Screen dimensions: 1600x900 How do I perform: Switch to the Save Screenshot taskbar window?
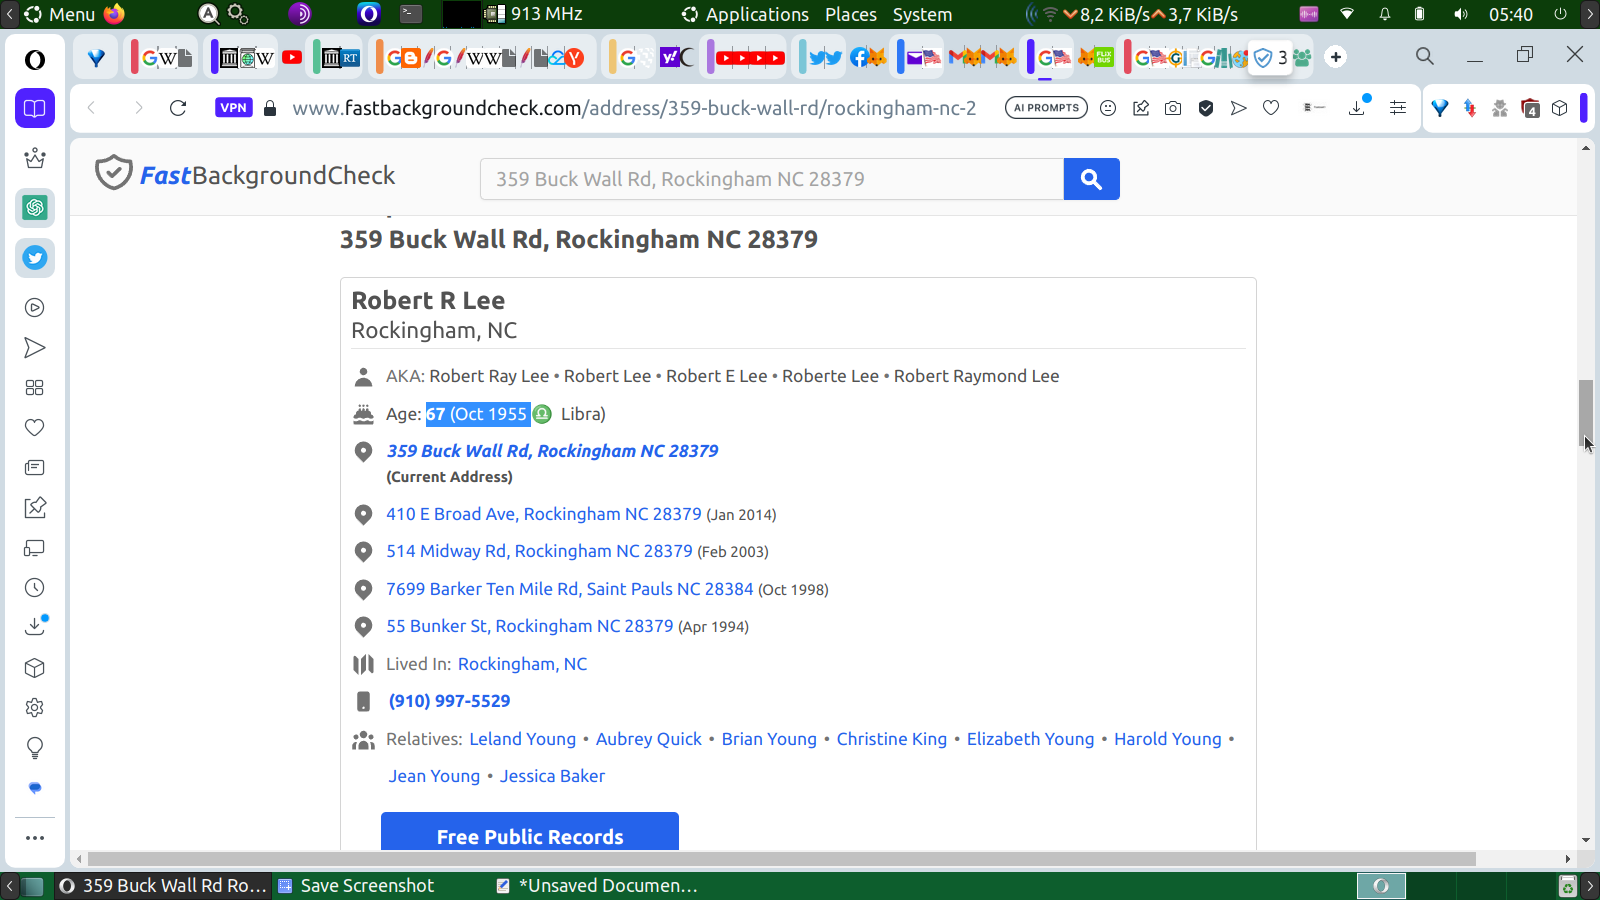356,885
